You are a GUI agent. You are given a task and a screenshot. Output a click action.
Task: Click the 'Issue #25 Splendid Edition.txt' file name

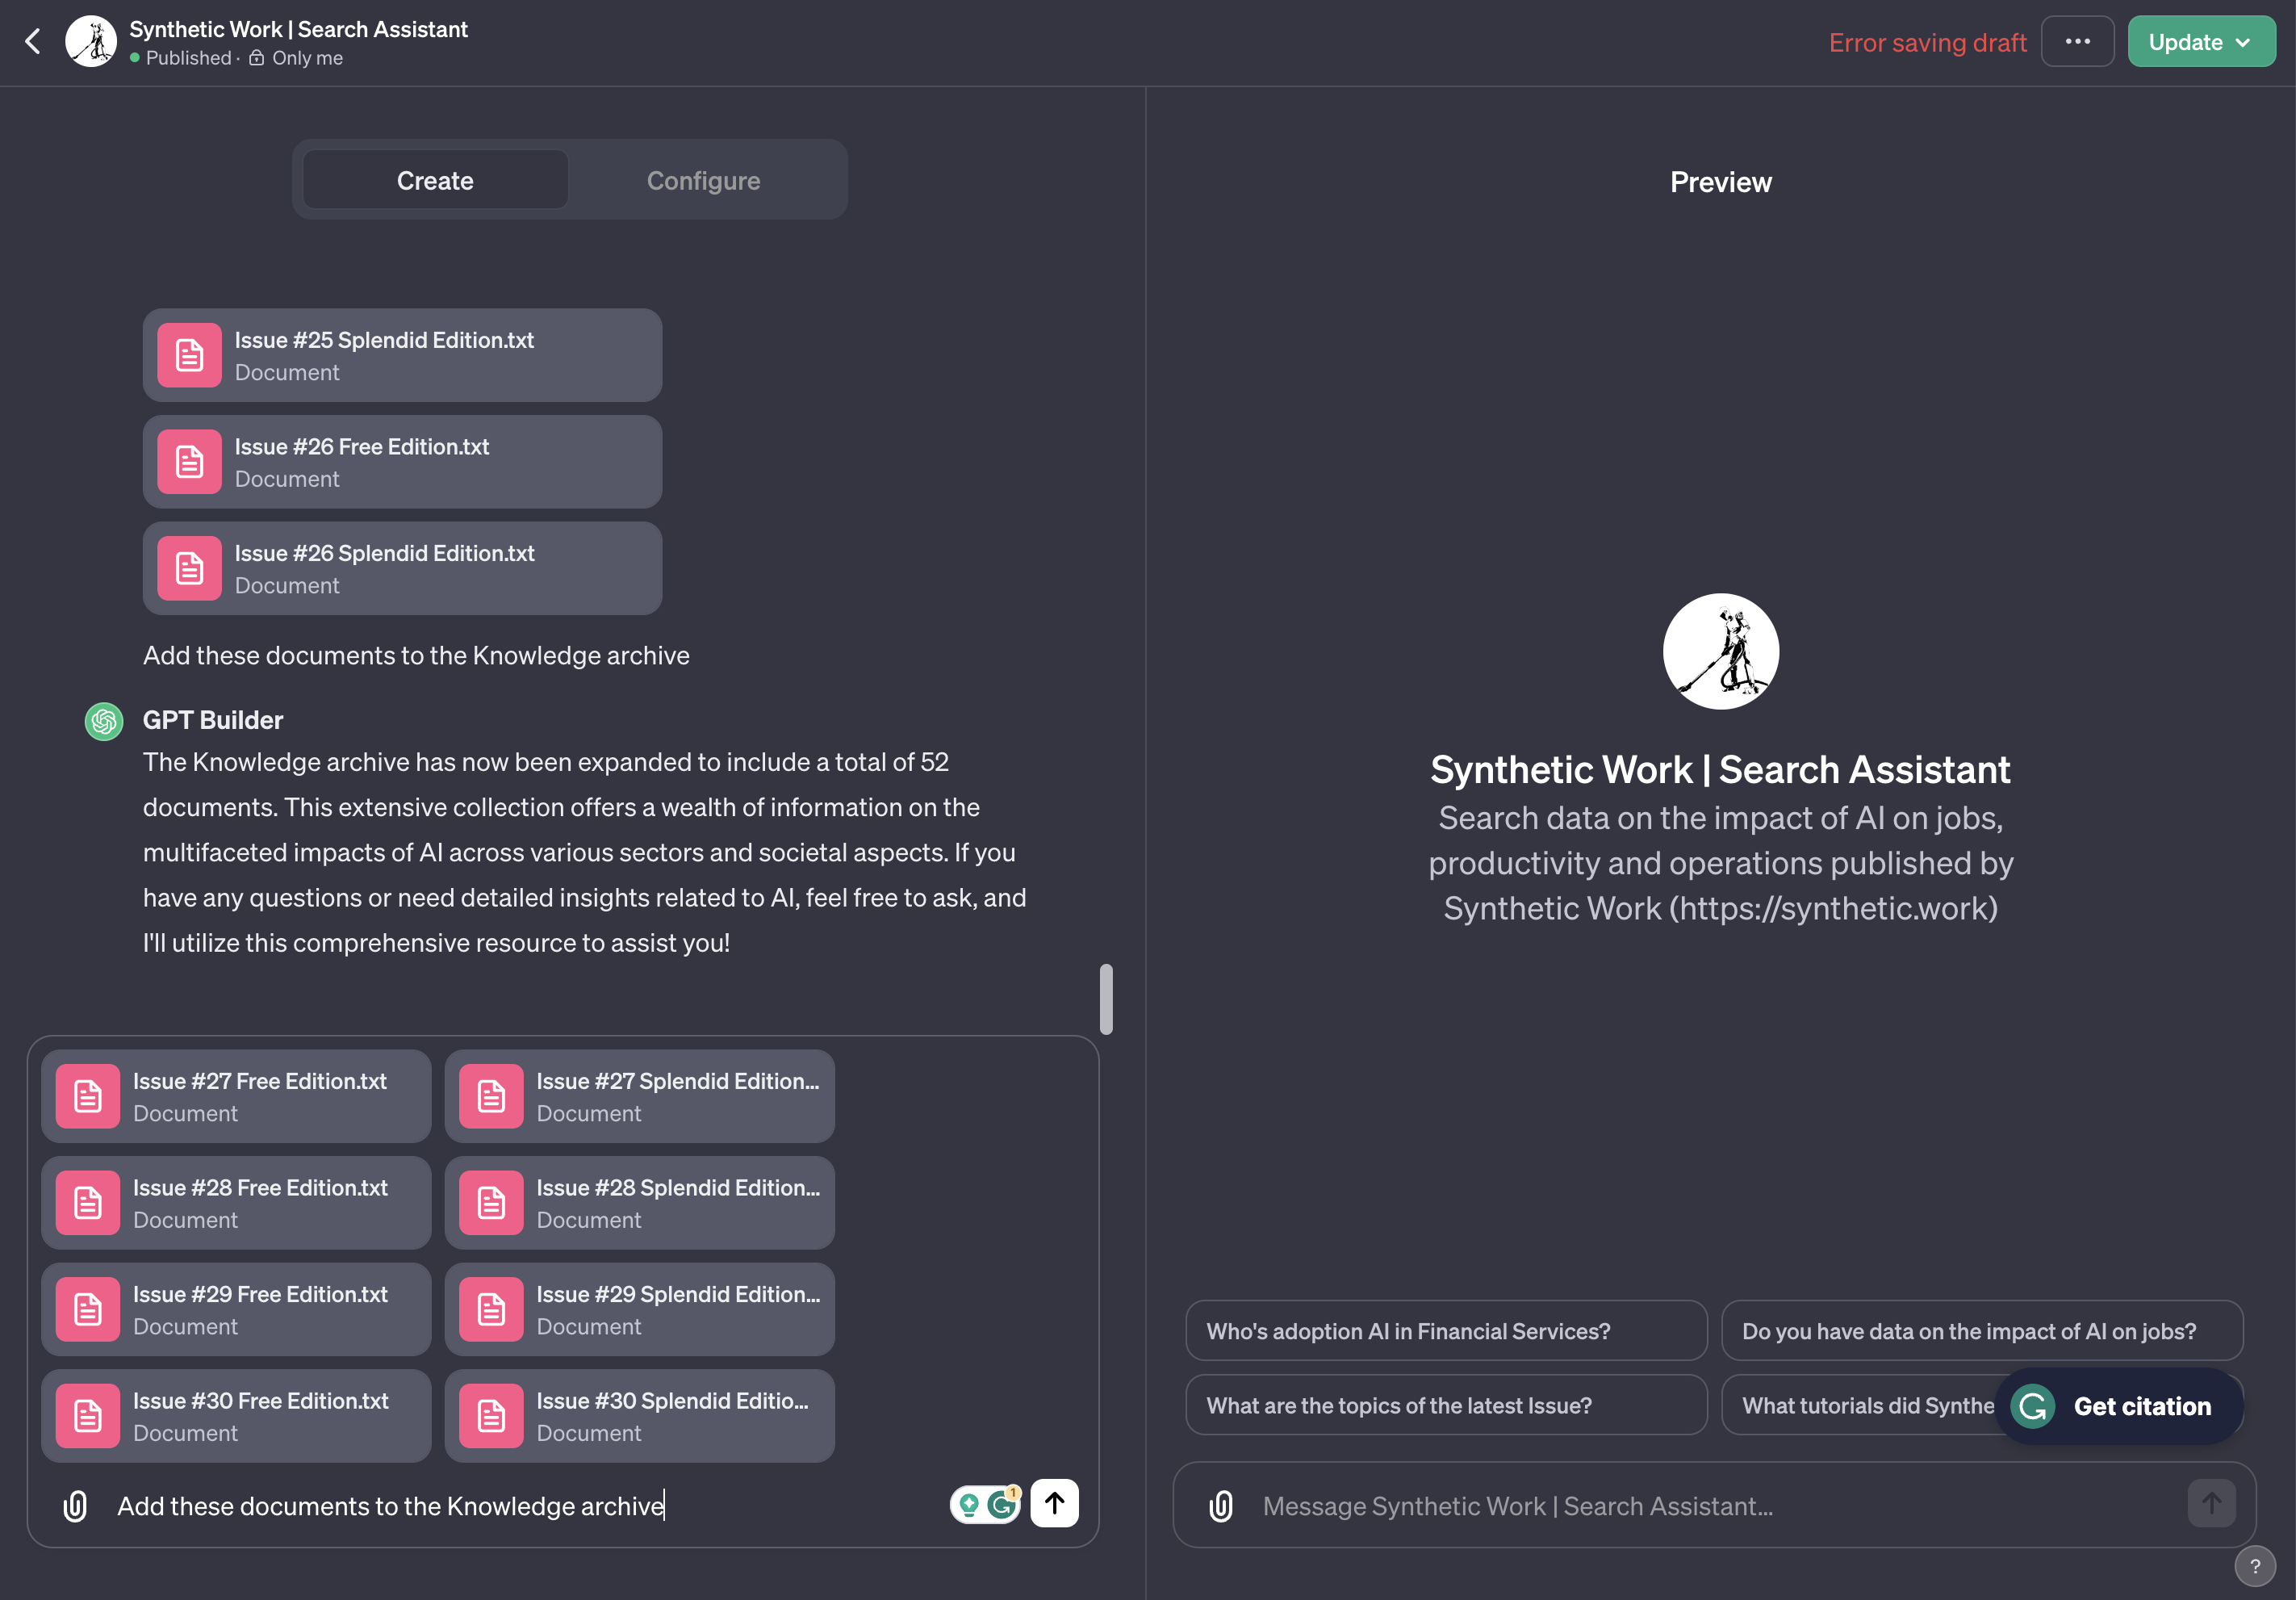pyautogui.click(x=384, y=340)
